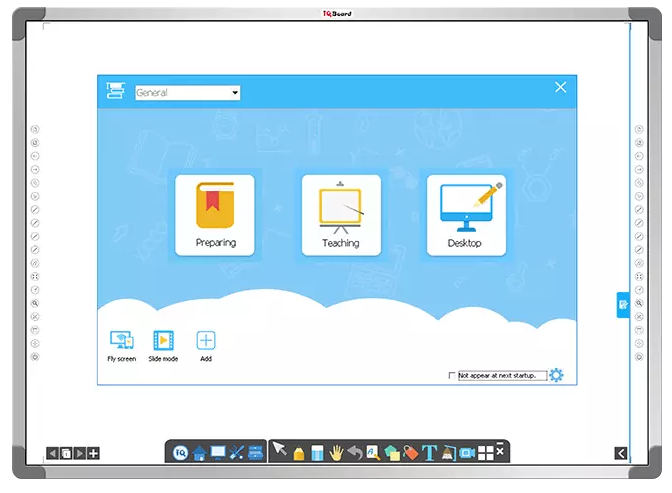Expand the General dropdown
The height and width of the screenshot is (493, 672).
[x=235, y=93]
